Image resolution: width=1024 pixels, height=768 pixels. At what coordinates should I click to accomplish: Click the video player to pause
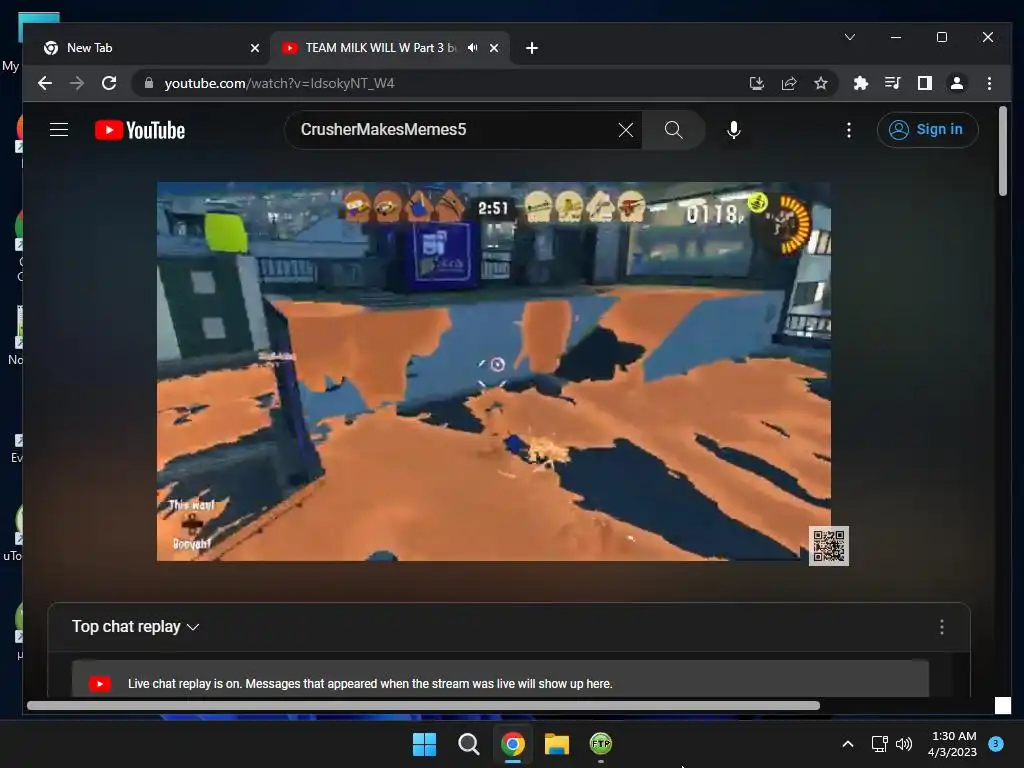[x=494, y=371]
